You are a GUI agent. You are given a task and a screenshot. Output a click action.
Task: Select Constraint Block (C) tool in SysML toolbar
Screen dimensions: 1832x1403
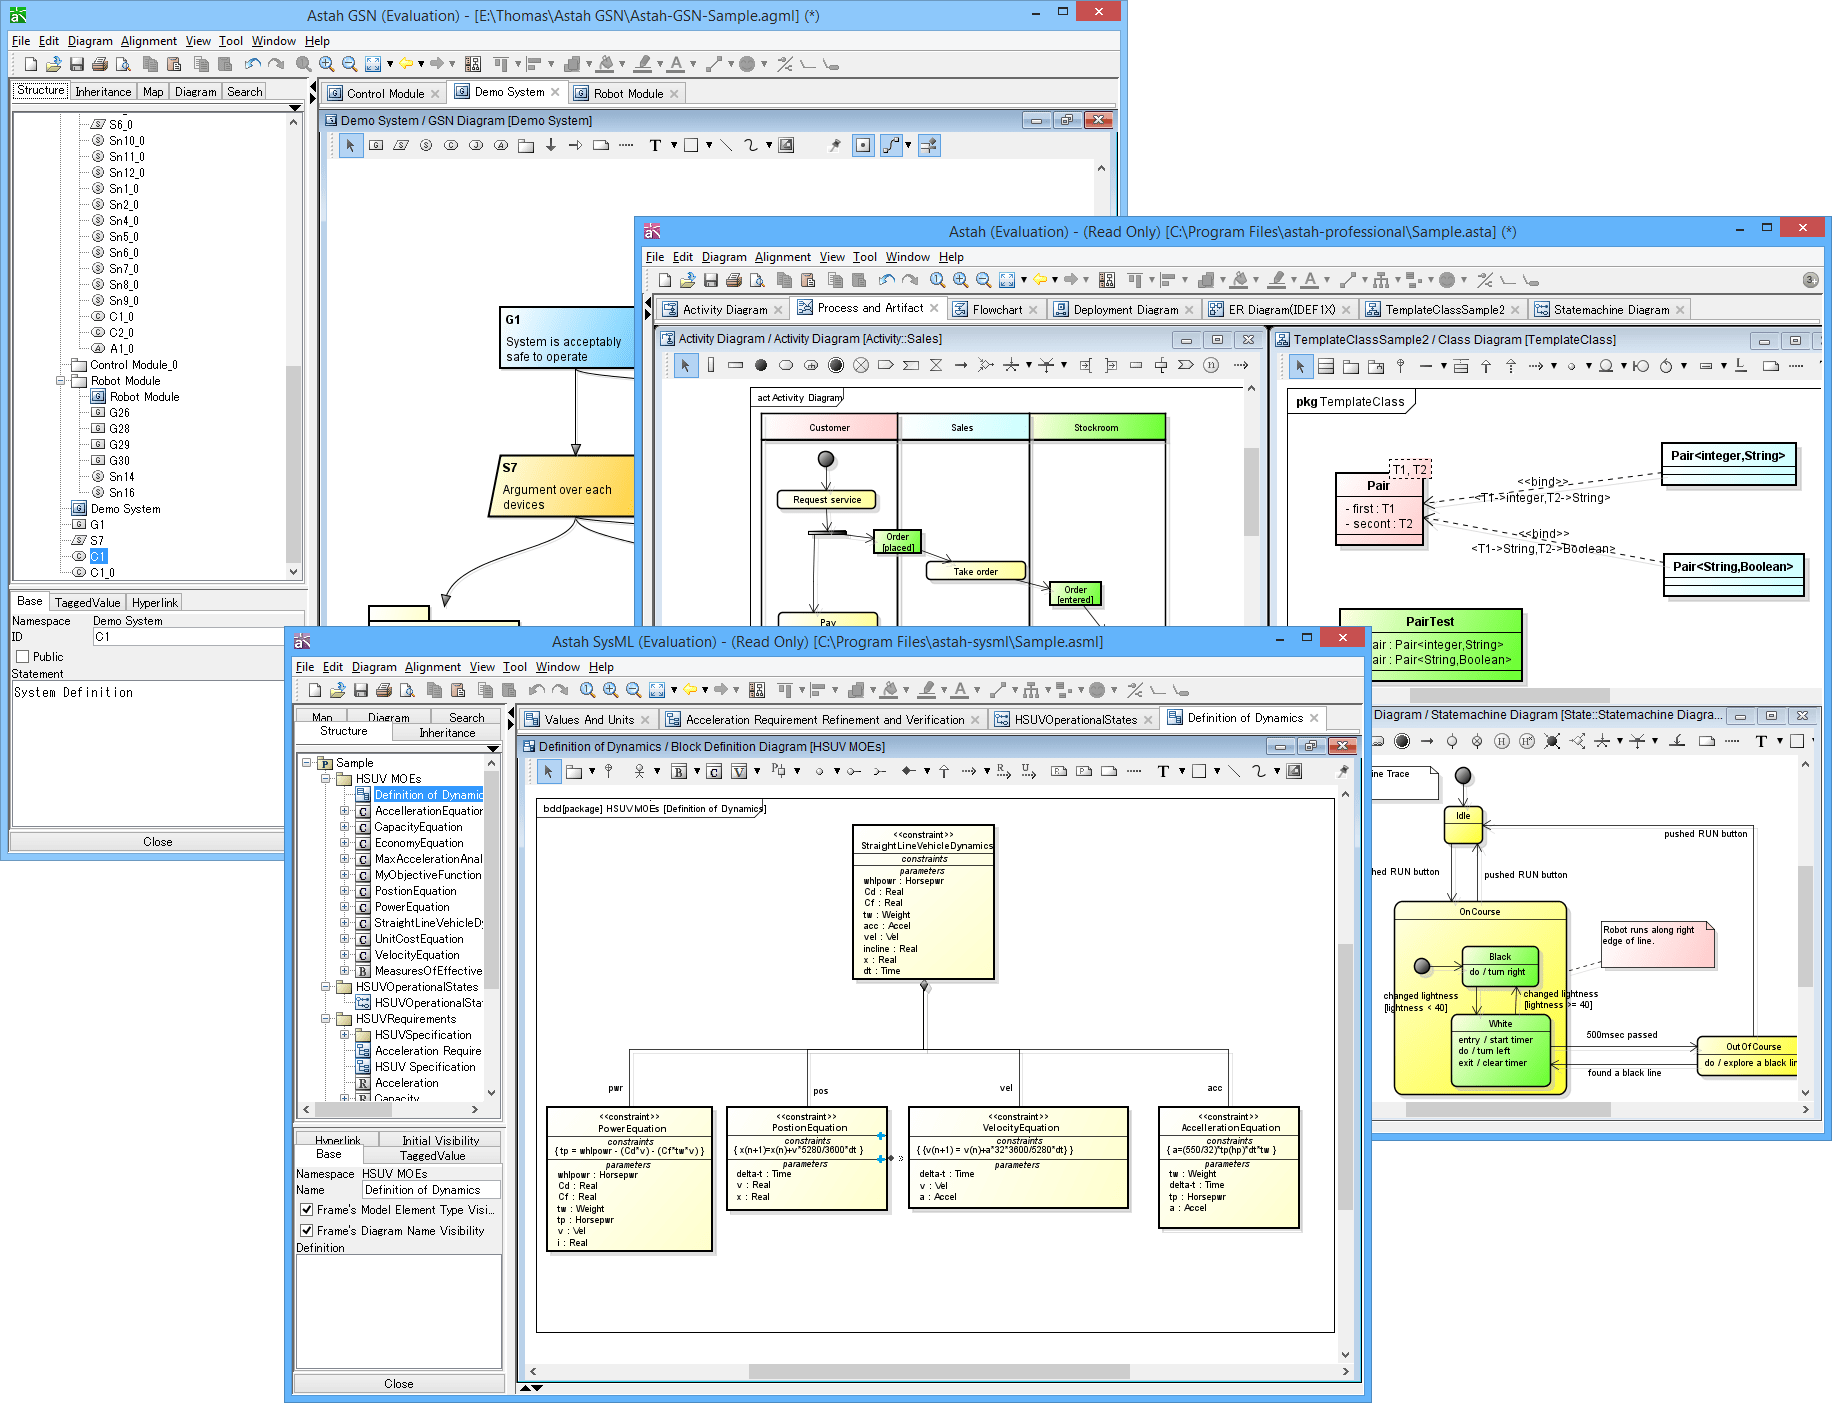714,771
